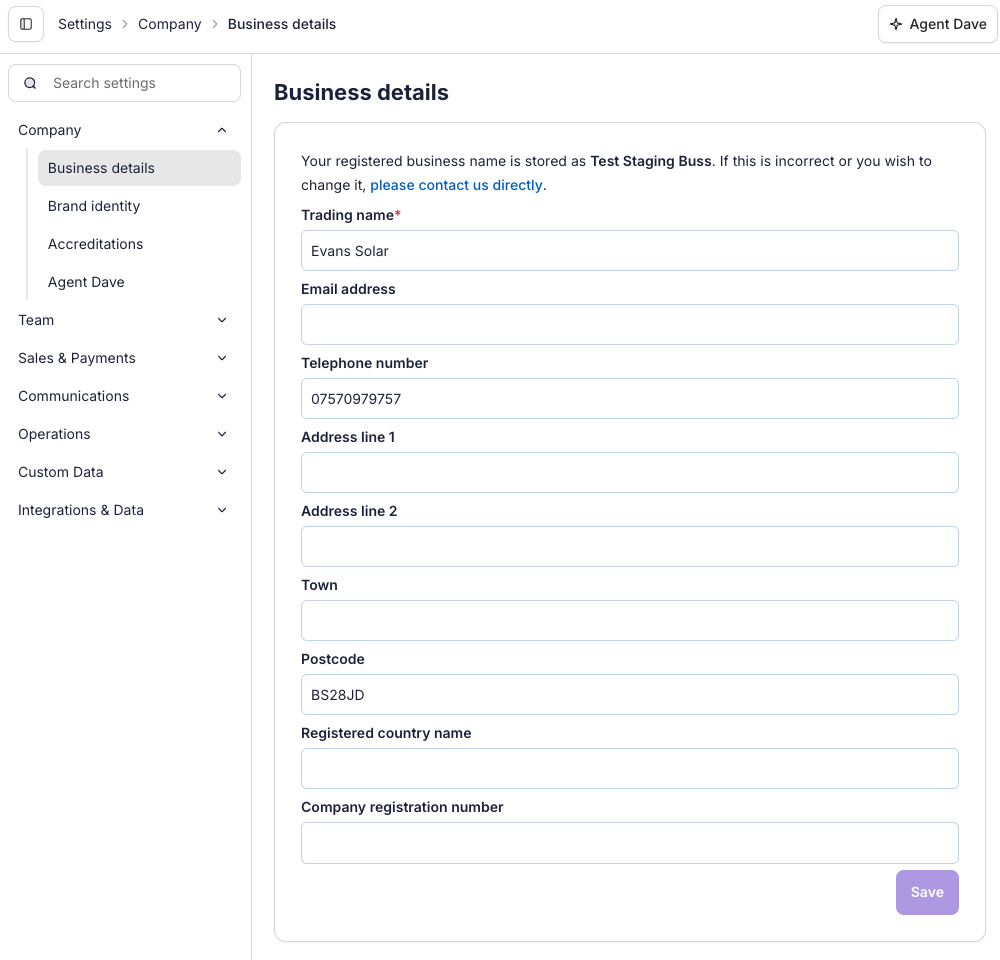
Task: Click the 'Registered country name' label
Action: click(x=386, y=733)
